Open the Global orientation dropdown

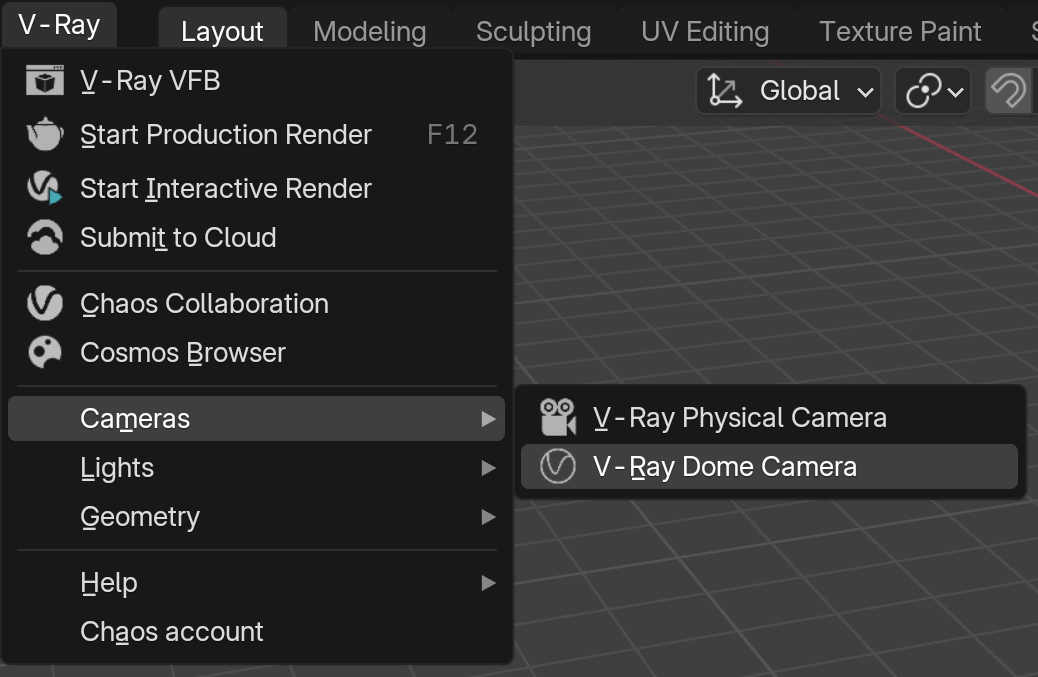(788, 91)
